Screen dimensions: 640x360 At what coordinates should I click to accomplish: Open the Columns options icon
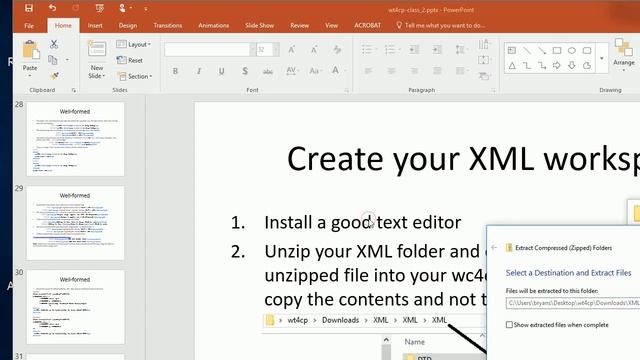tap(461, 71)
